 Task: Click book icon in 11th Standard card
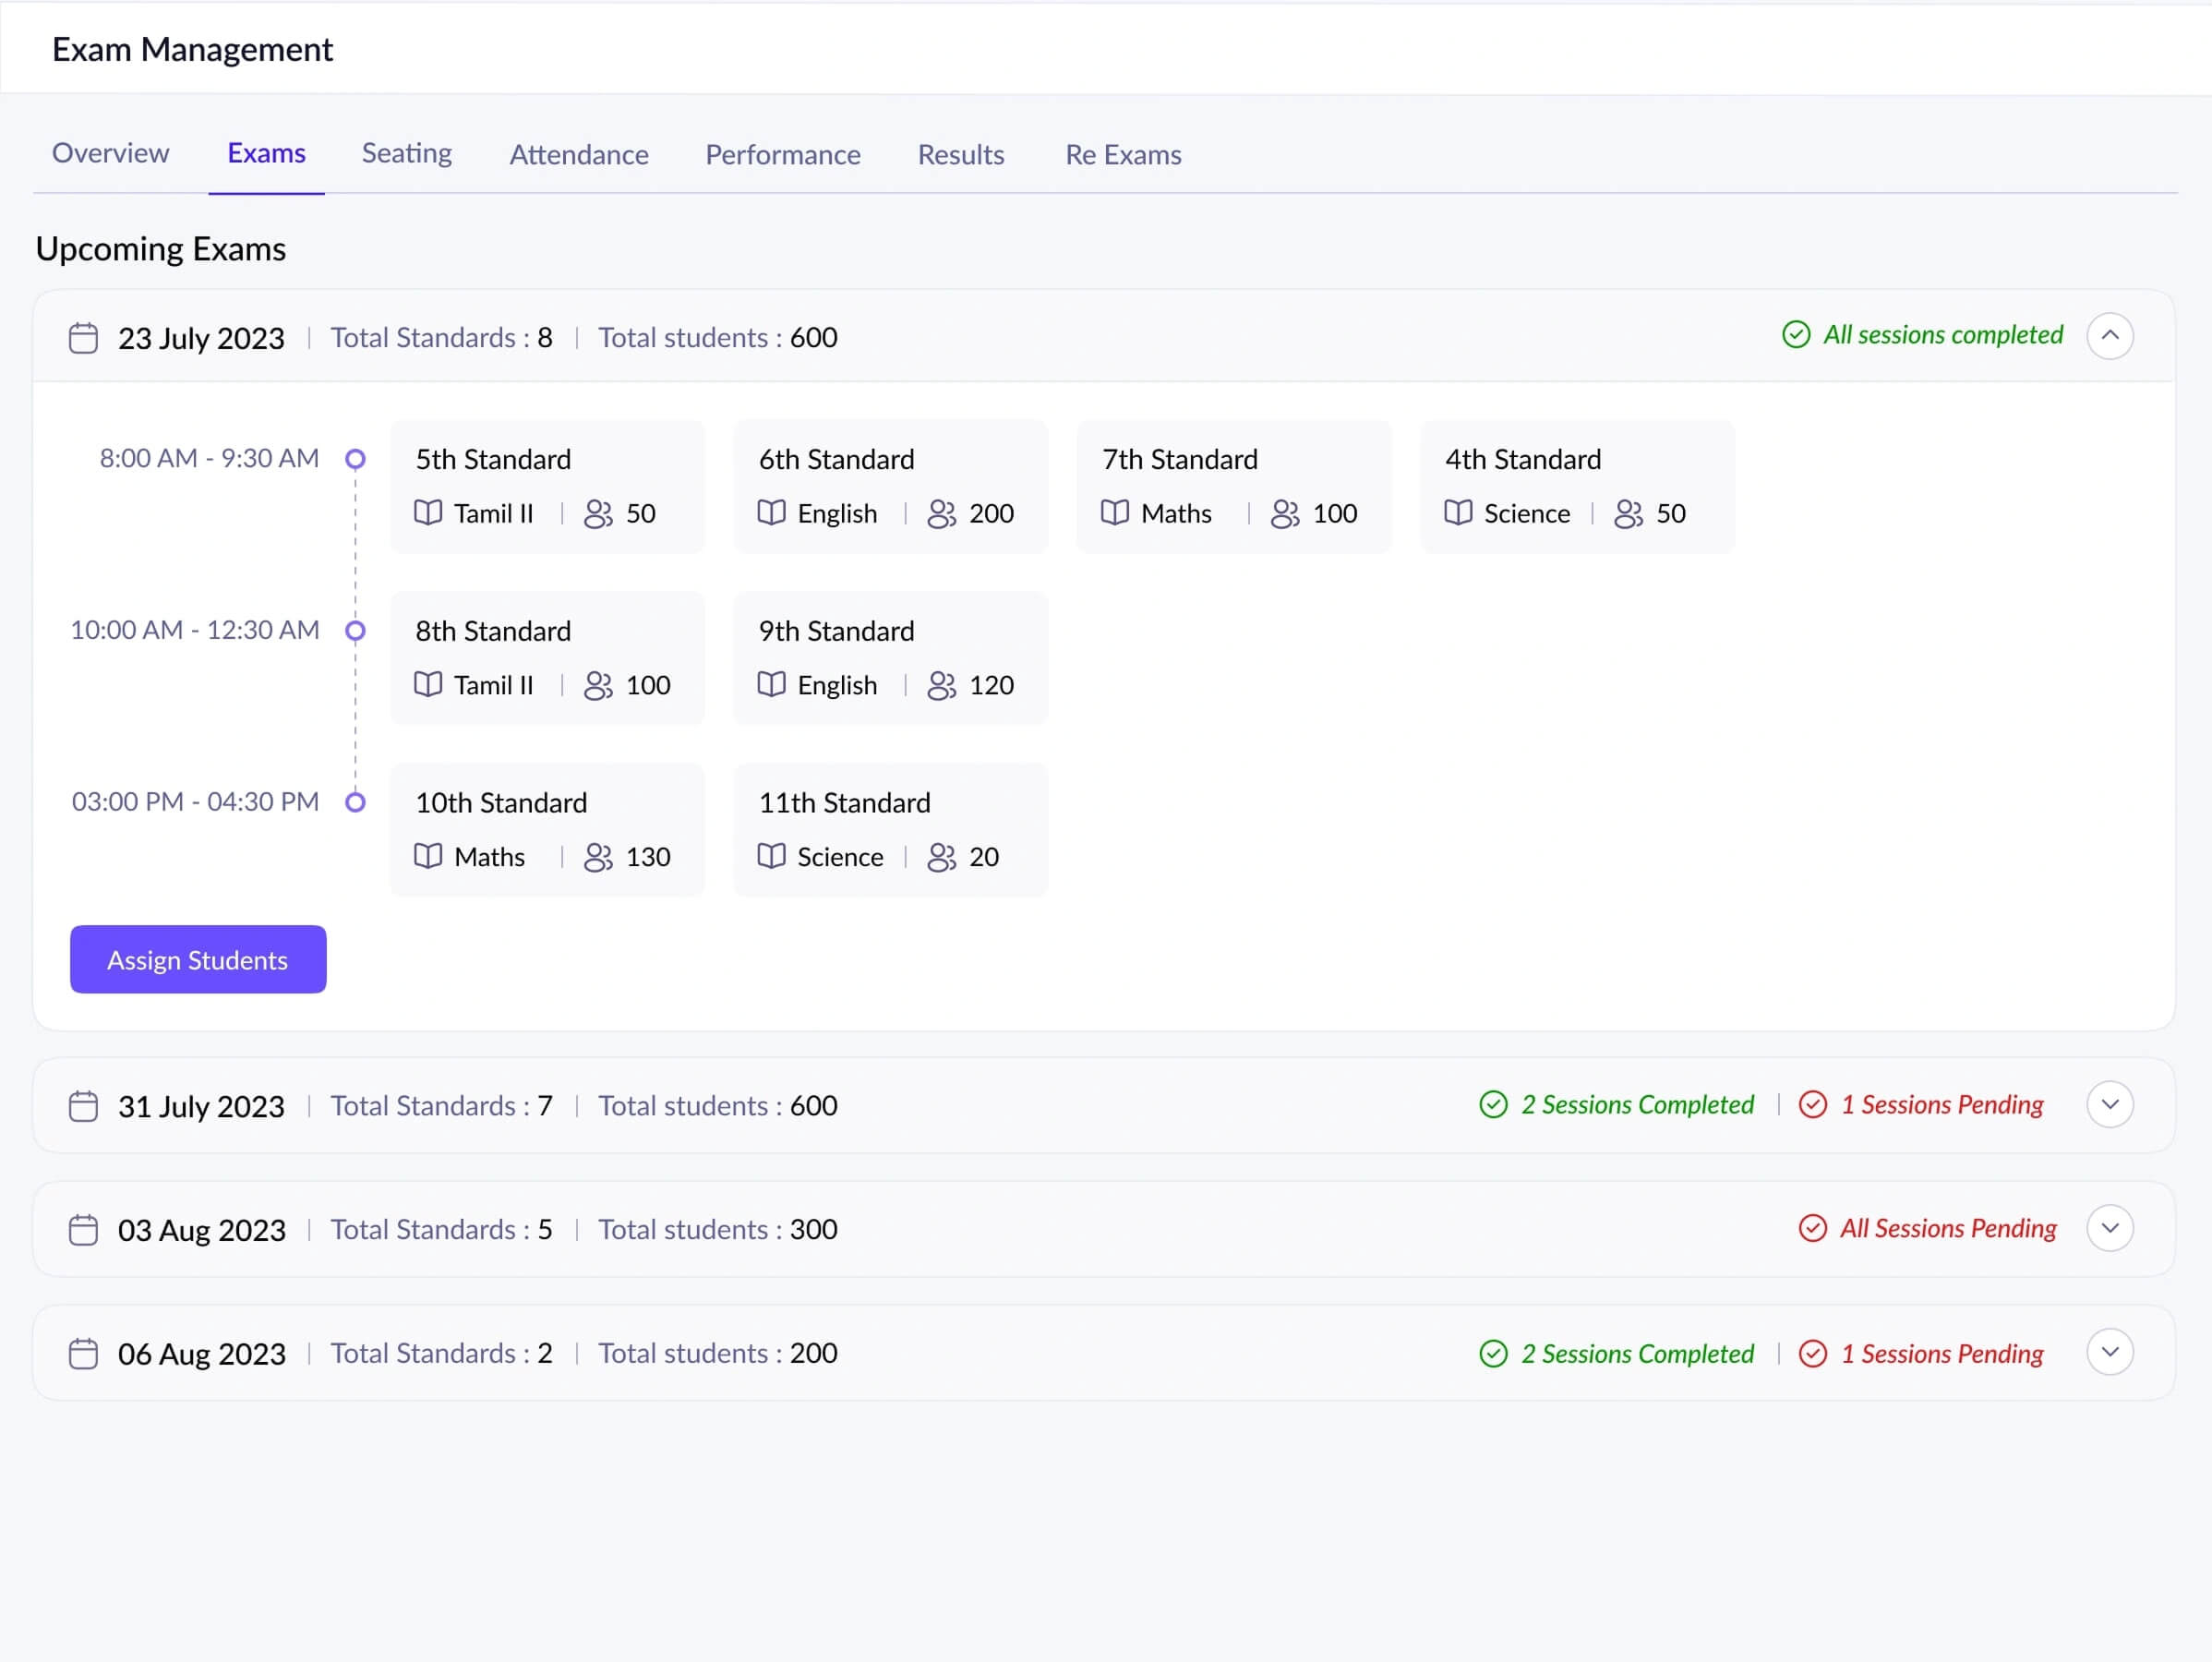click(771, 856)
